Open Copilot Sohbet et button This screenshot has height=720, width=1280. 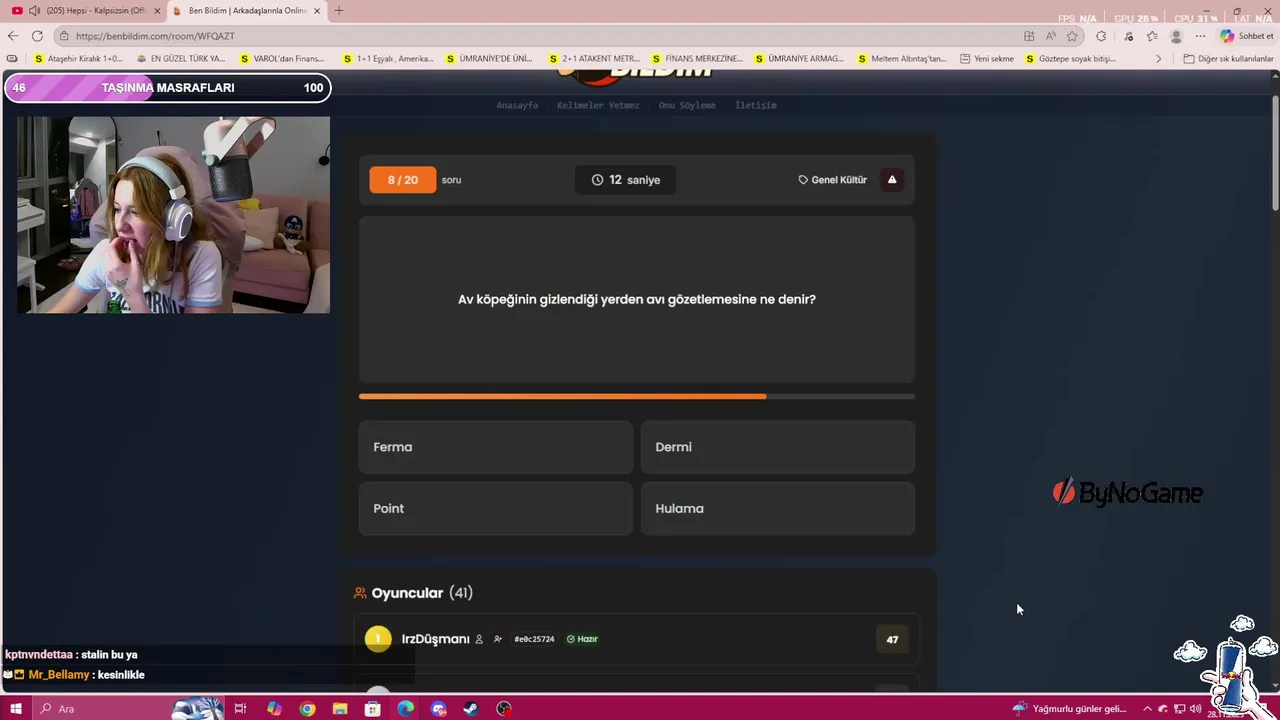point(1247,36)
